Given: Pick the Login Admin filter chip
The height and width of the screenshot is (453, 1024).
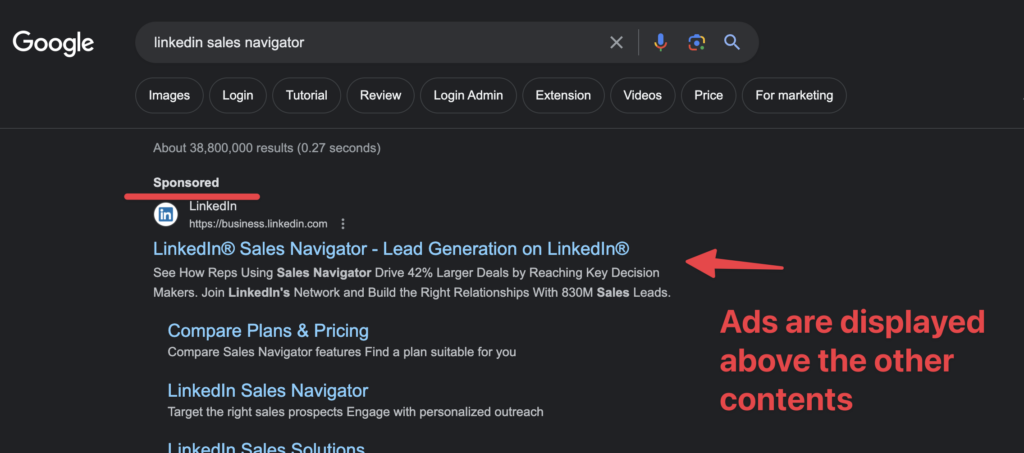Looking at the screenshot, I should coord(468,95).
